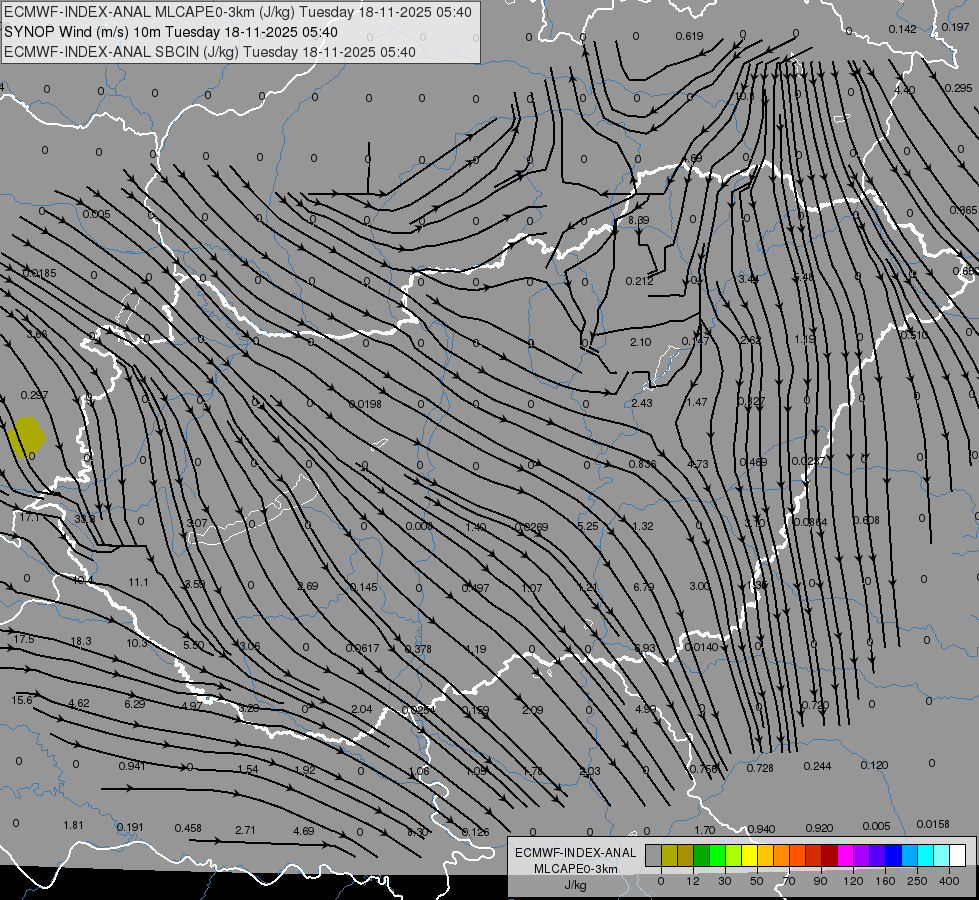
Task: Click the grid value 0.940
Action: pos(762,829)
